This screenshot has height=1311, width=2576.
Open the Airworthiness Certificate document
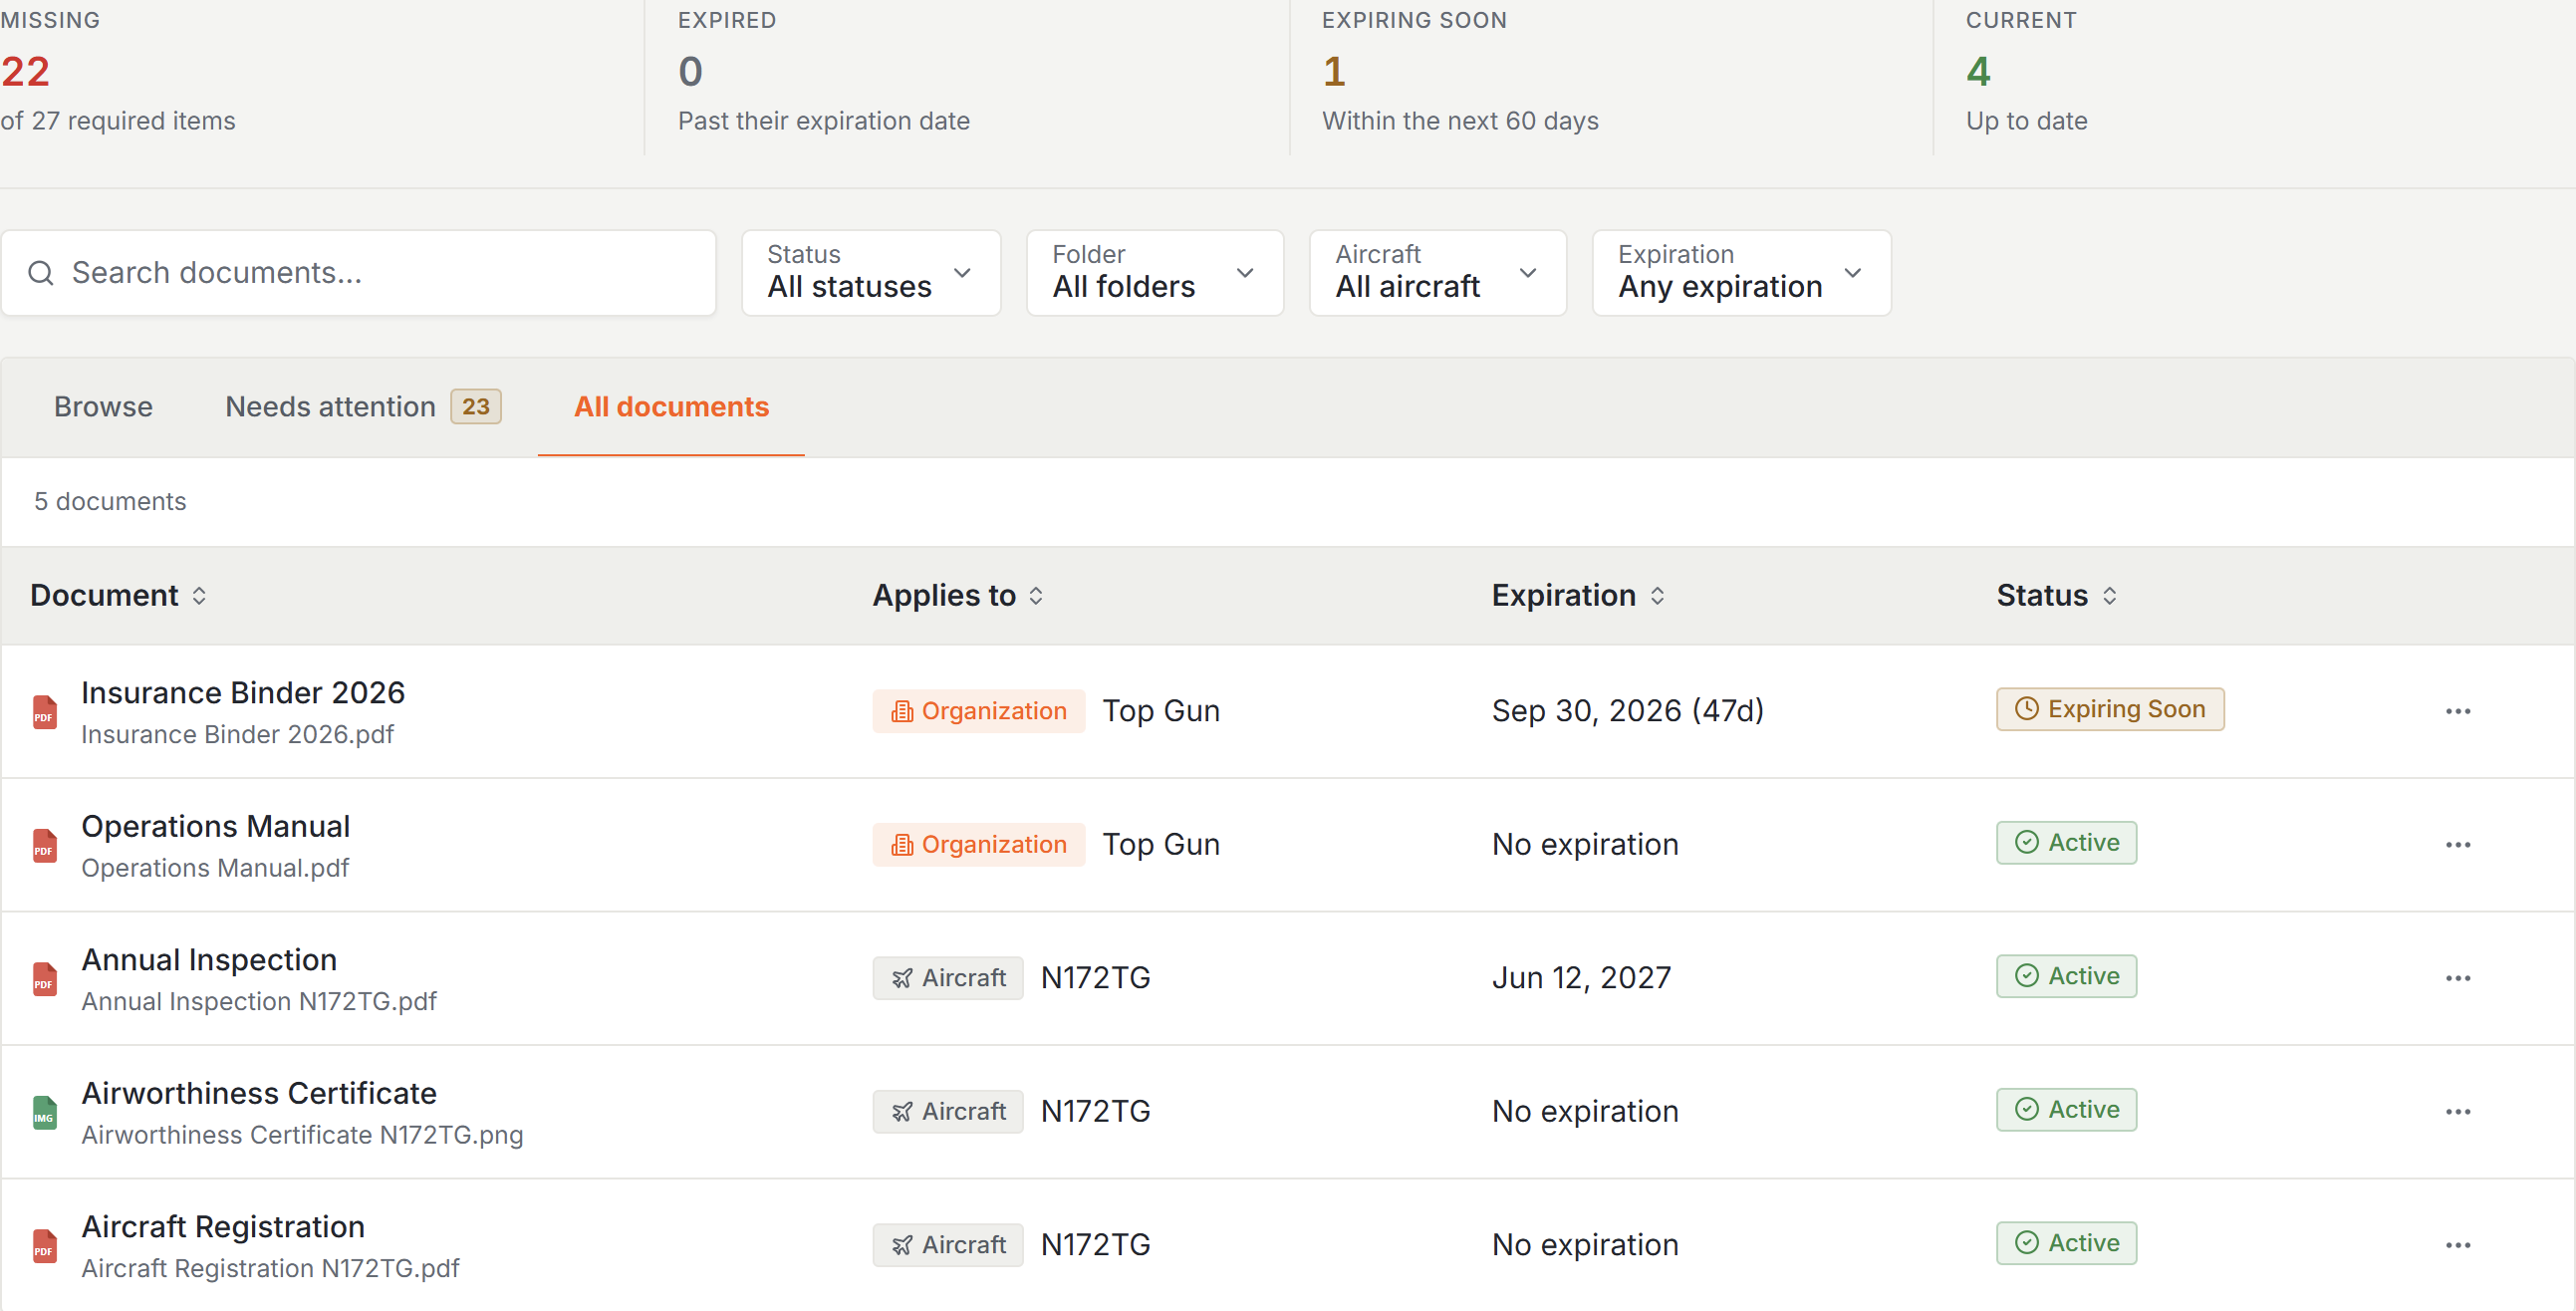(x=259, y=1094)
